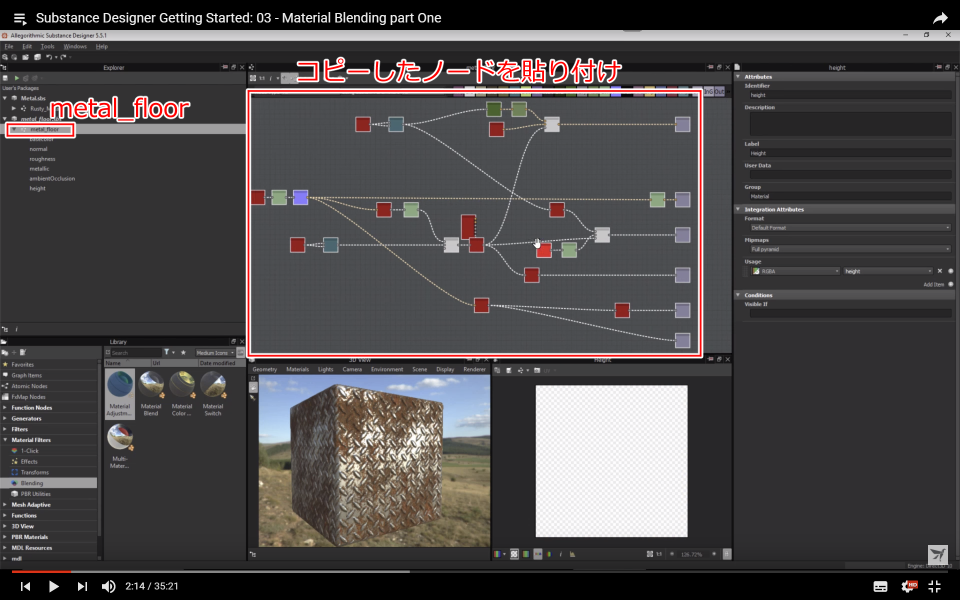Viewport: 960px width, 600px height.
Task: Open the Format dropdown (Default Format)
Action: click(850, 228)
